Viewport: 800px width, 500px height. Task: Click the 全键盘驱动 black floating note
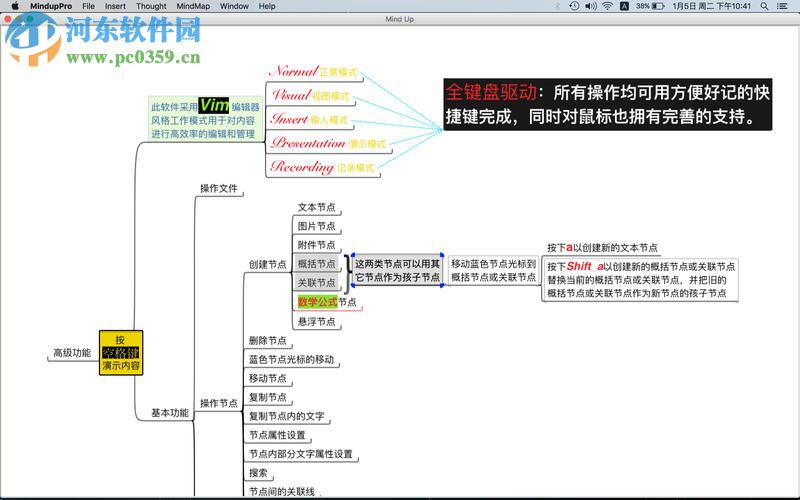607,105
